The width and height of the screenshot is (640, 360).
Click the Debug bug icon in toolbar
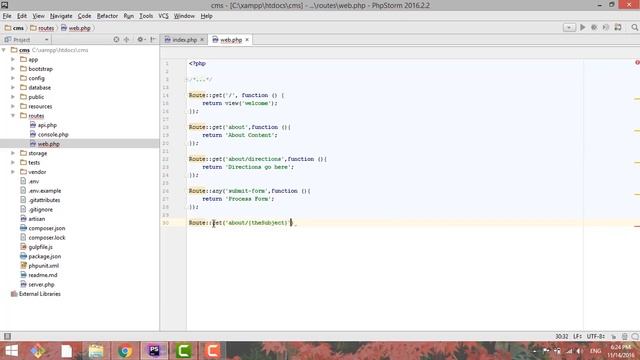point(594,27)
